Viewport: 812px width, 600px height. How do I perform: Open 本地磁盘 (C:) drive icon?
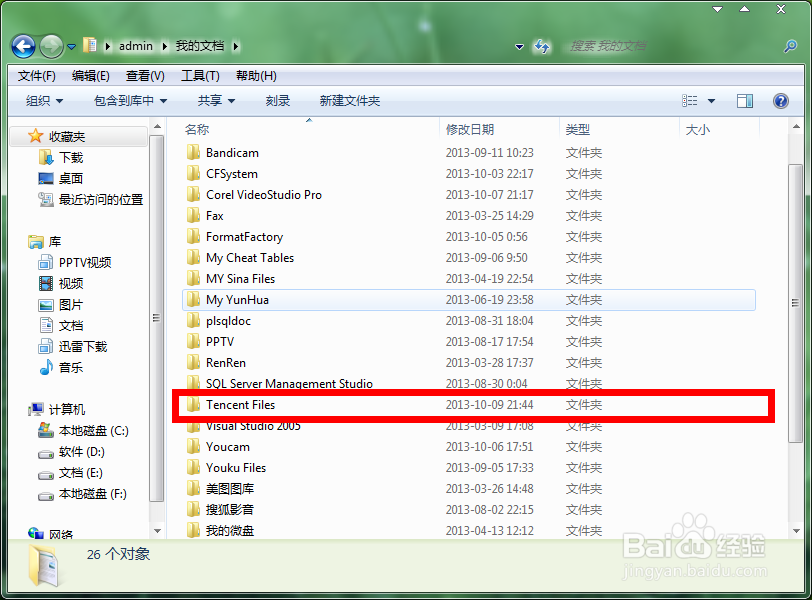point(46,430)
